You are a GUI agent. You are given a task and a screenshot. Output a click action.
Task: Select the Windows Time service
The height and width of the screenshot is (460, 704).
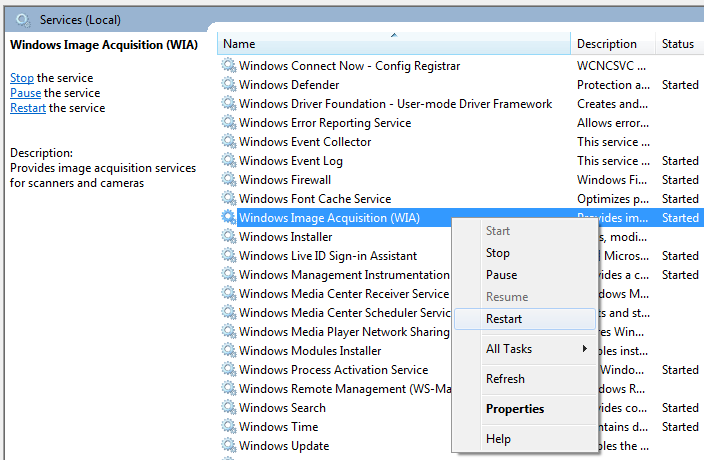tap(278, 426)
